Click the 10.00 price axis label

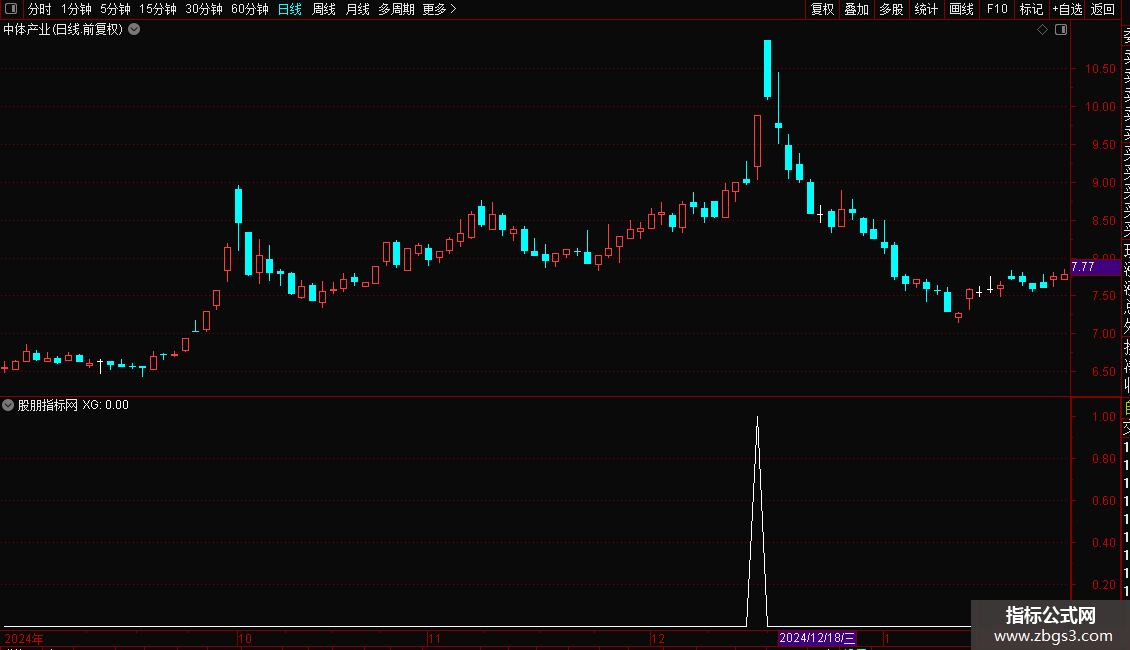pos(1100,107)
